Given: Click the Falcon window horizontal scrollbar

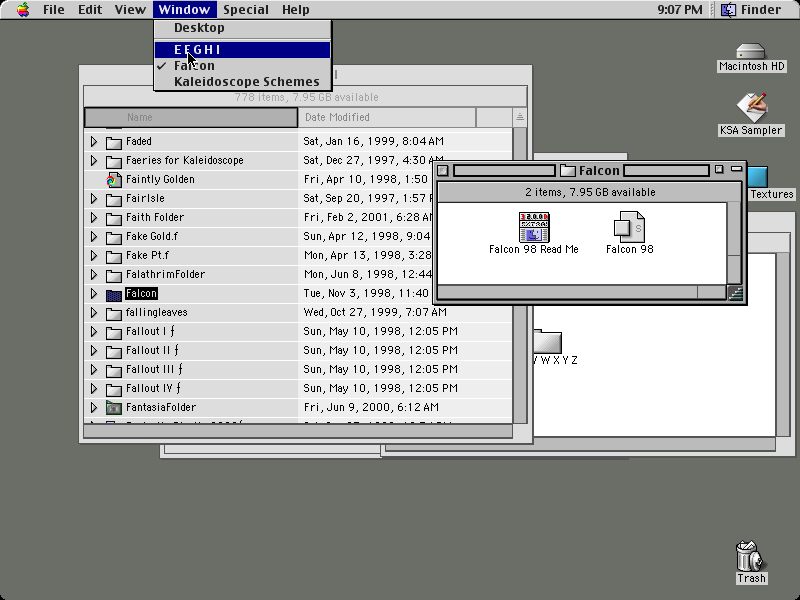Looking at the screenshot, I should point(582,292).
